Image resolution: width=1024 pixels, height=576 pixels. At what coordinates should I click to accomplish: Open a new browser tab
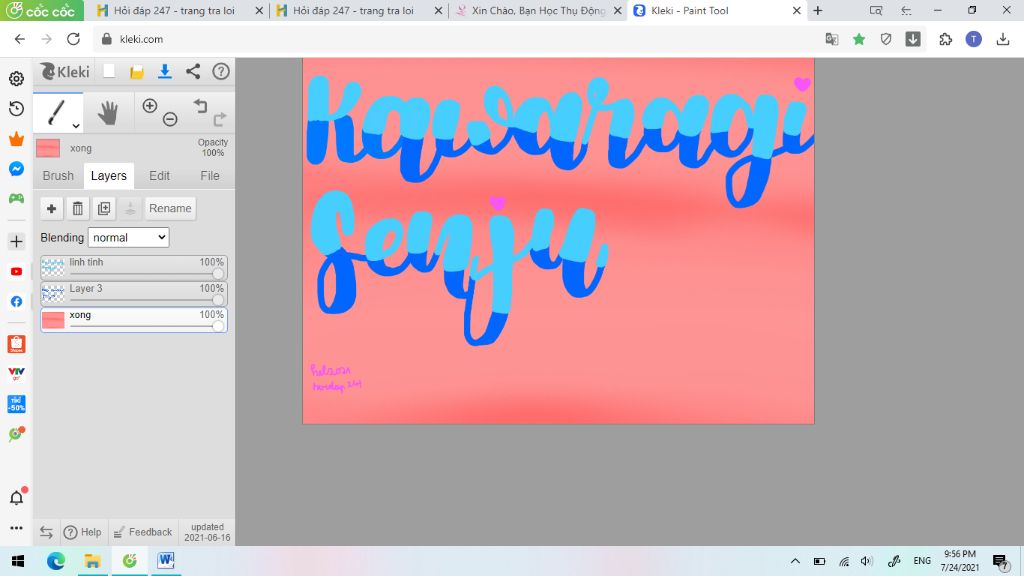(818, 10)
